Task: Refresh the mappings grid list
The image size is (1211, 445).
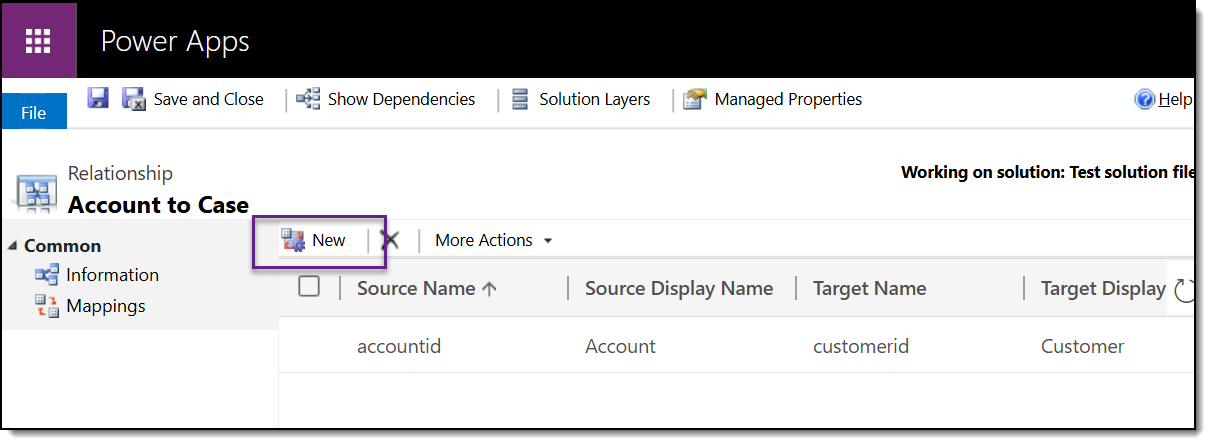Action: click(x=1184, y=290)
